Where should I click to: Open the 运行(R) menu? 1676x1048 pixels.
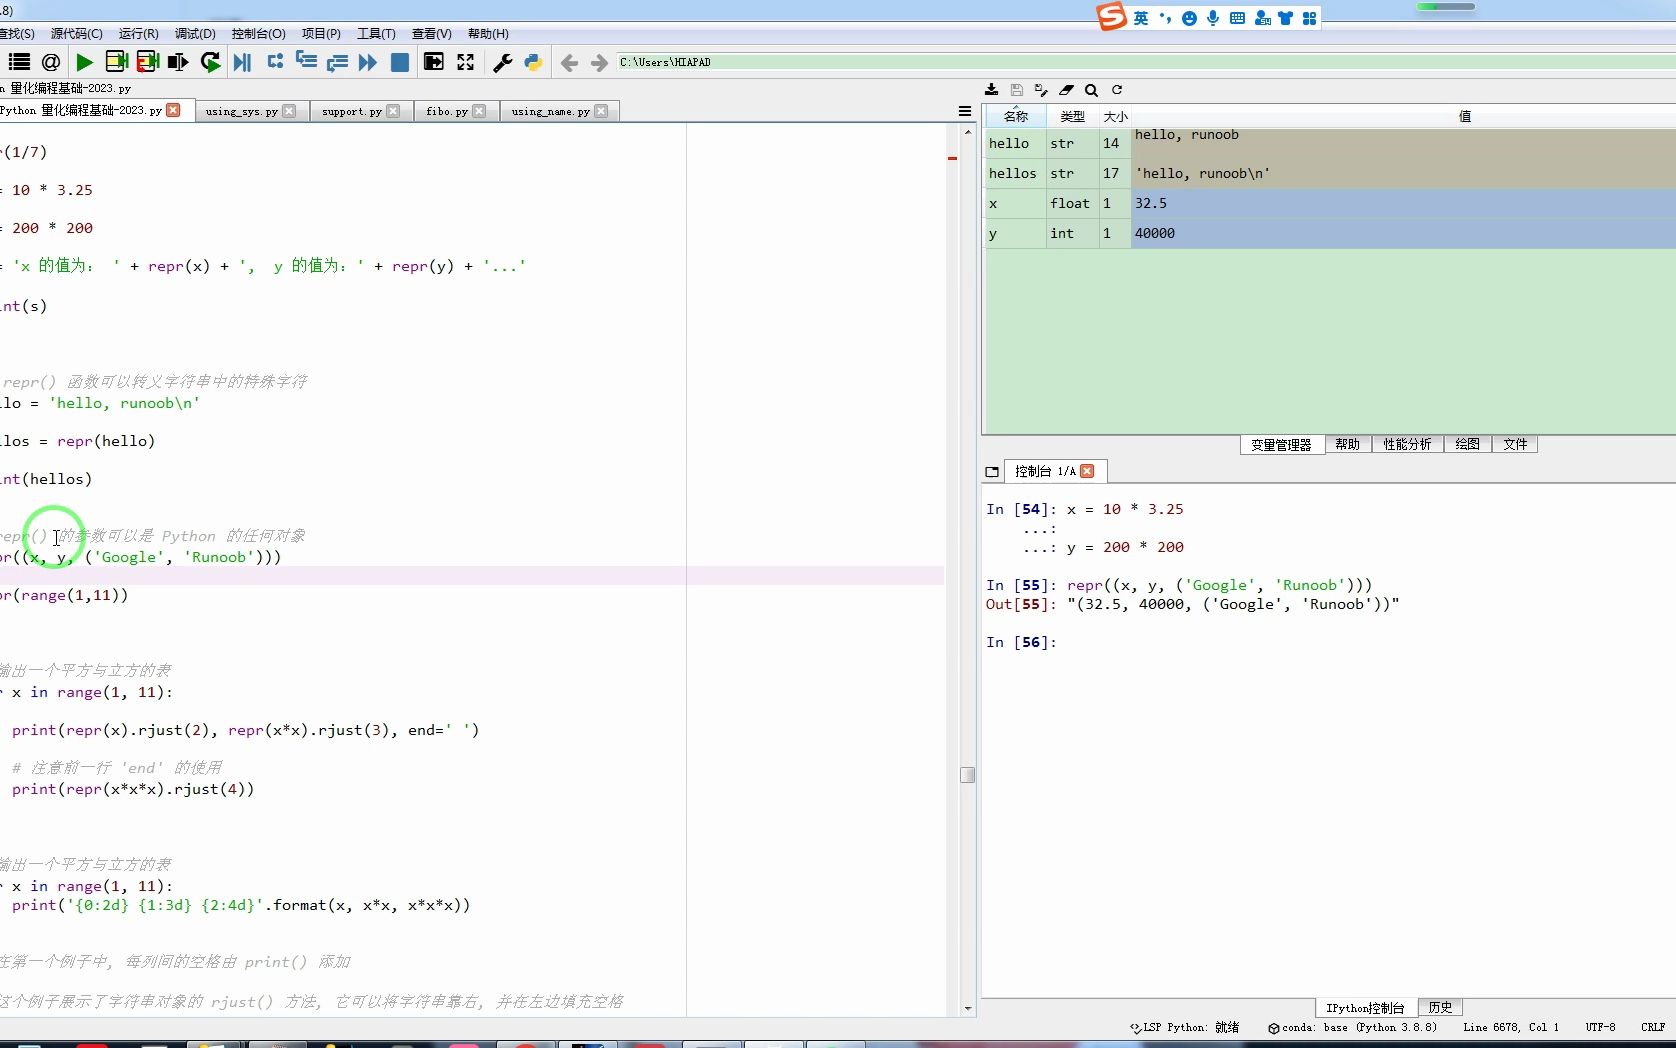[x=138, y=34]
